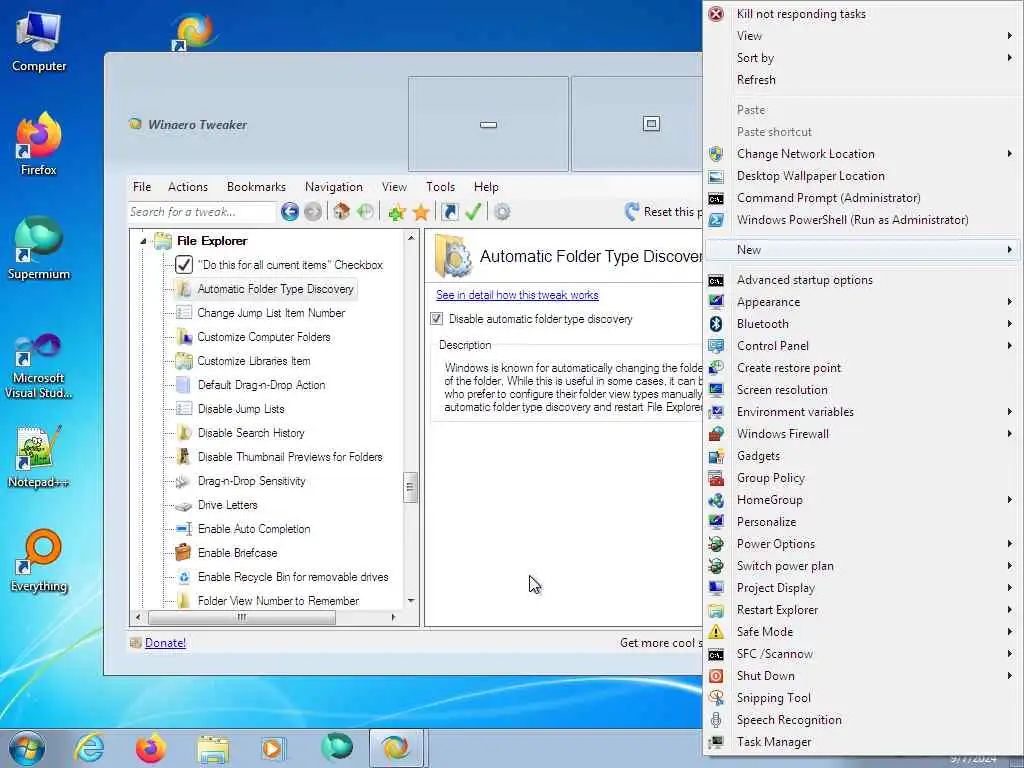Screen dimensions: 1024x768
Task: Expand the New submenu arrow
Action: [1010, 249]
